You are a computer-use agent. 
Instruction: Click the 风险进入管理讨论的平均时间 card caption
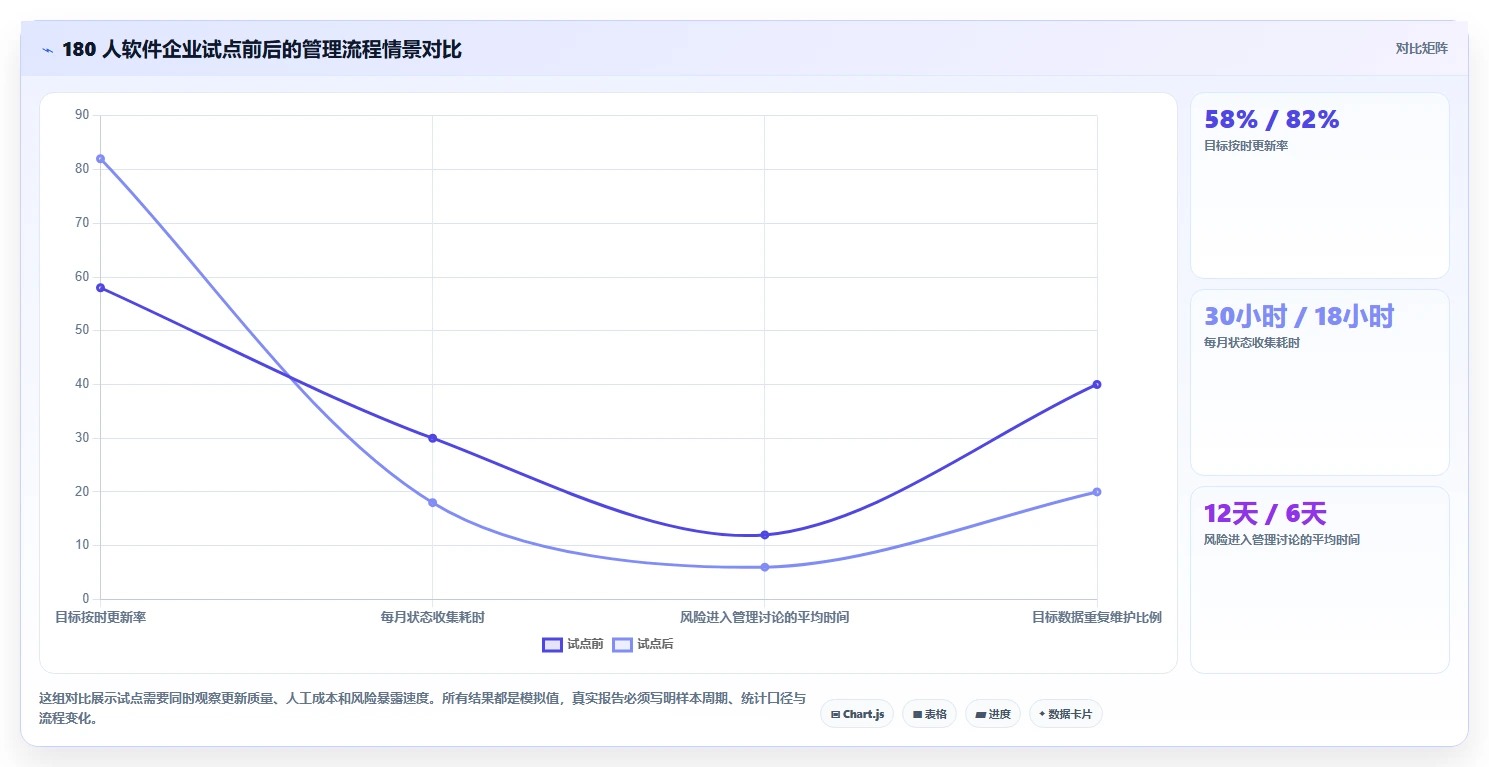[x=1282, y=540]
